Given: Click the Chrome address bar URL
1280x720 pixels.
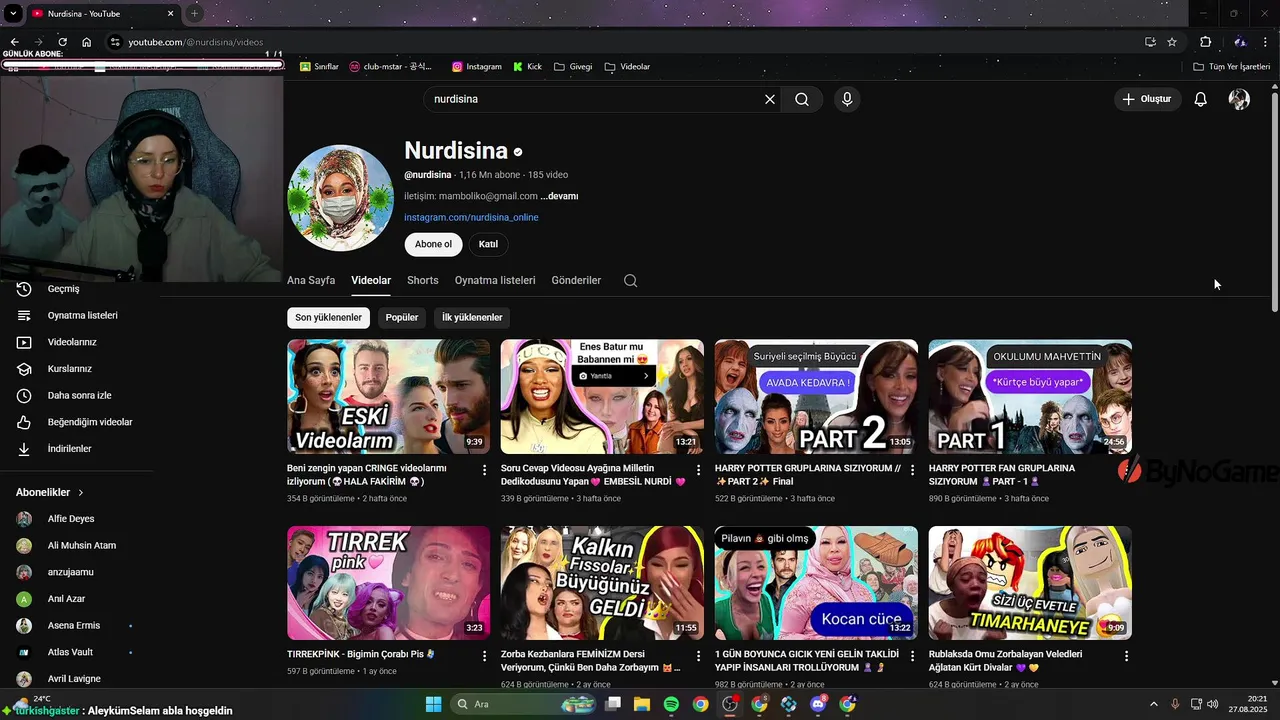Looking at the screenshot, I should pyautogui.click(x=196, y=42).
